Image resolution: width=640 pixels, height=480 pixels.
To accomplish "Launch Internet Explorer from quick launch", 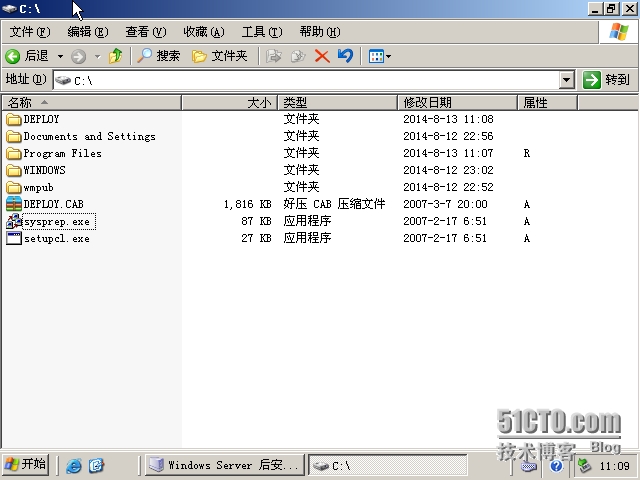I will click(74, 465).
